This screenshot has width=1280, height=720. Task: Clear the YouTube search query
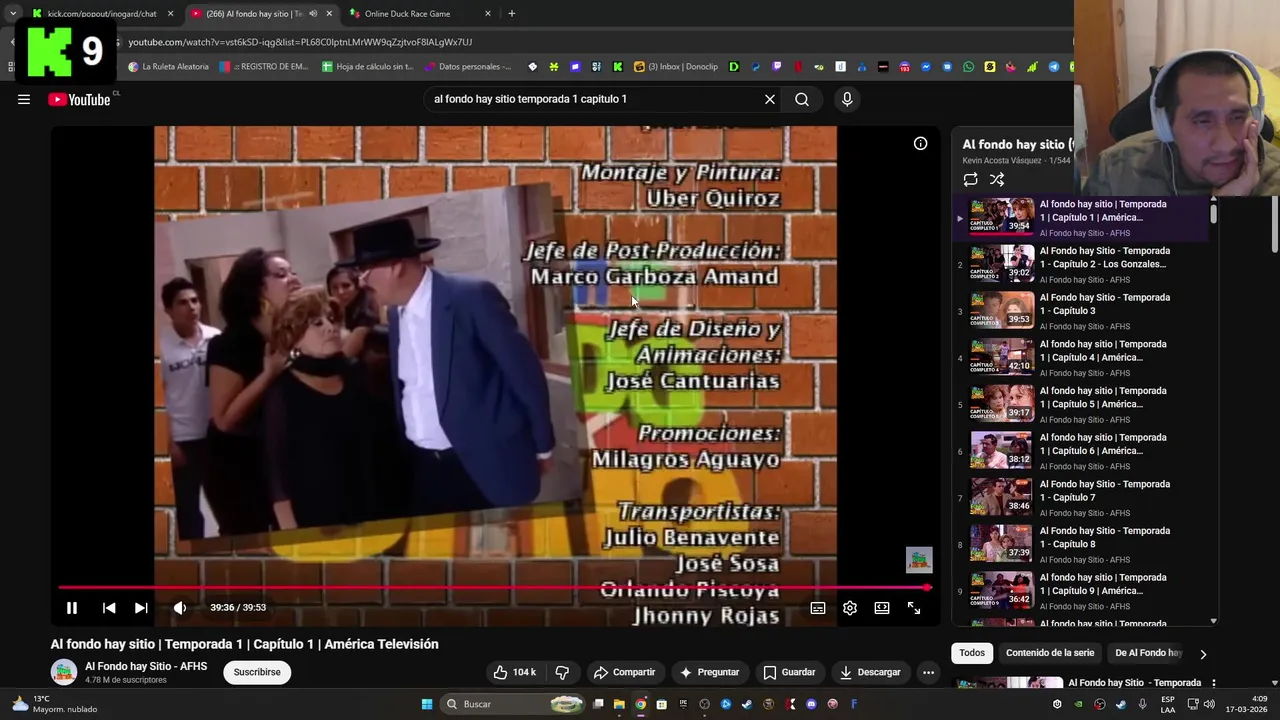point(770,99)
